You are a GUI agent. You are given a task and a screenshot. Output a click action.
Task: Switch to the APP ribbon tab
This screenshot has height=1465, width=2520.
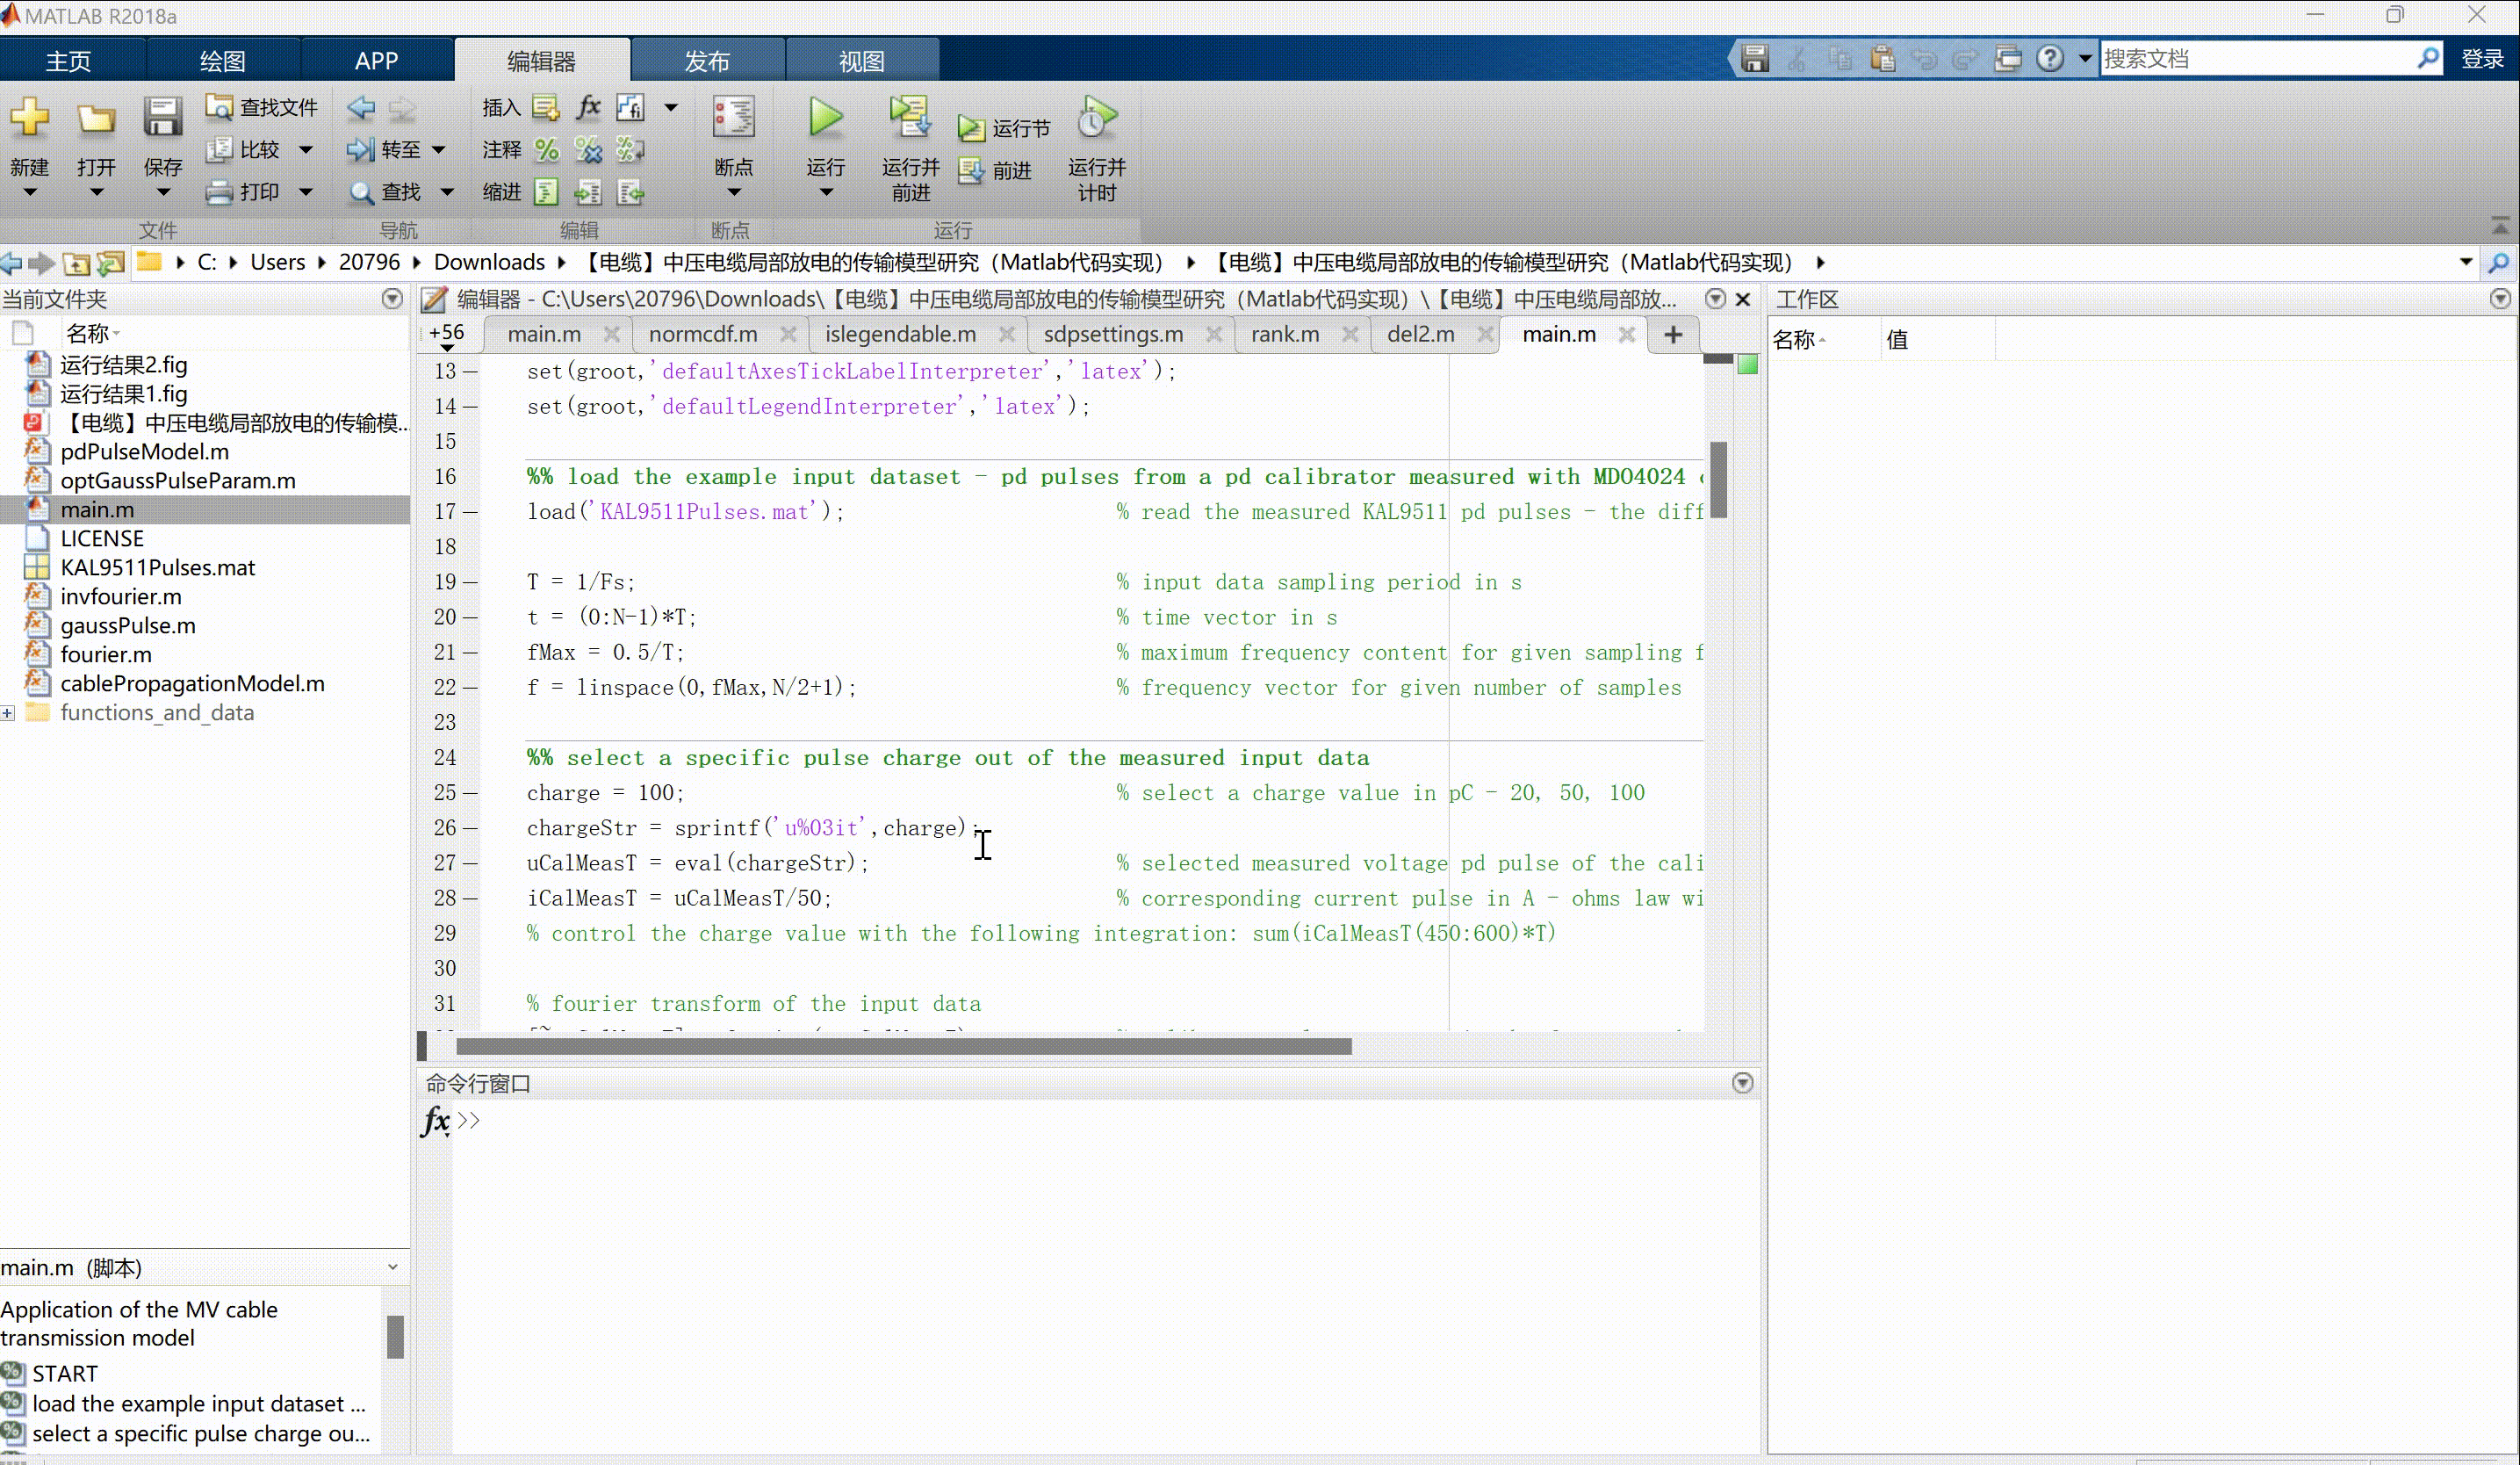coord(376,61)
